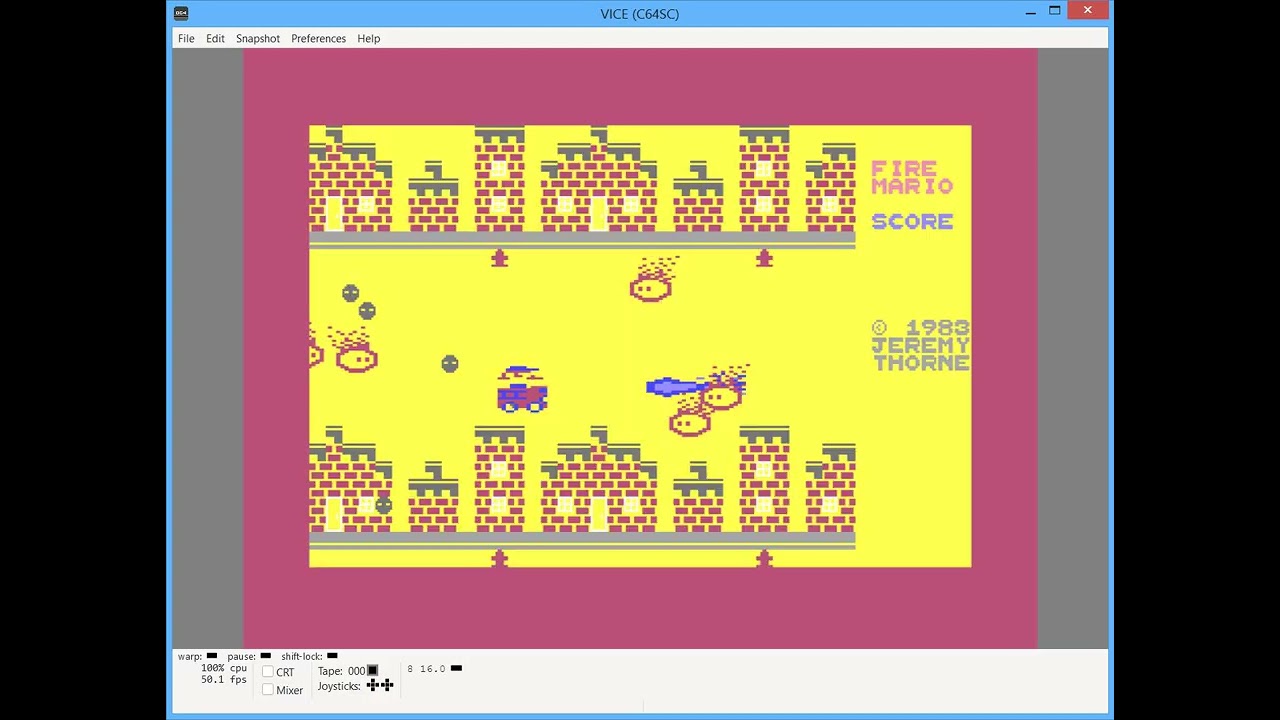Click the second joystick indicator icon
1280x720 pixels.
387,685
